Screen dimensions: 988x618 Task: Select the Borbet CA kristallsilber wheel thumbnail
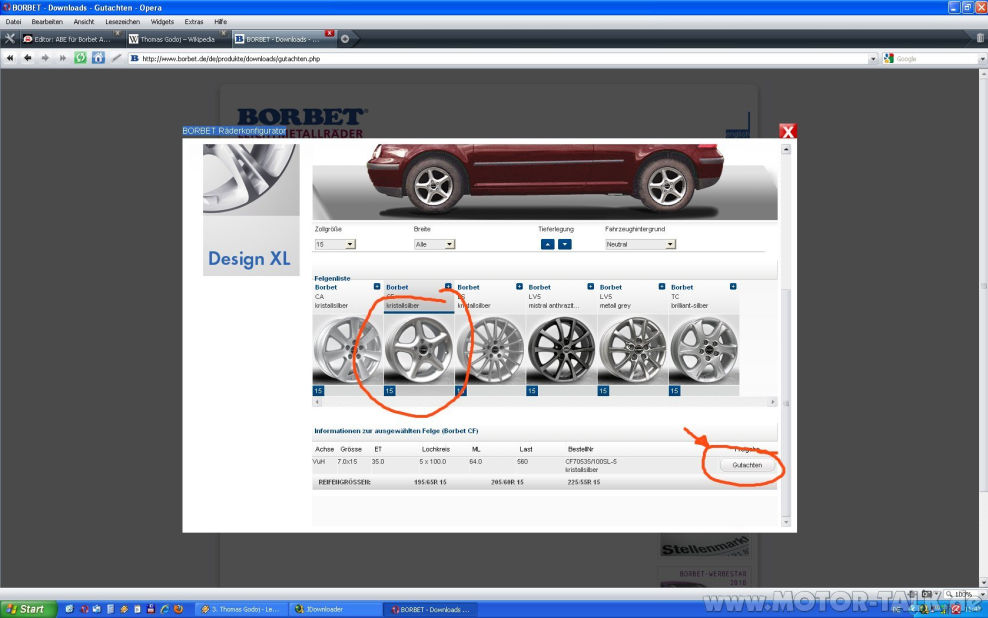click(x=348, y=350)
